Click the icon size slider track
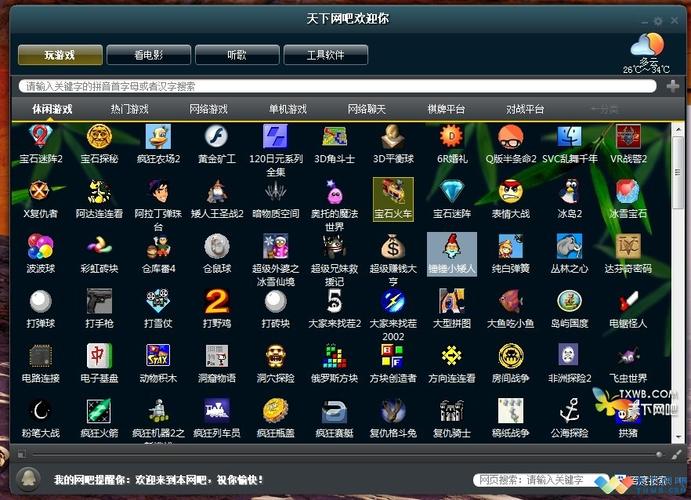 (346, 454)
